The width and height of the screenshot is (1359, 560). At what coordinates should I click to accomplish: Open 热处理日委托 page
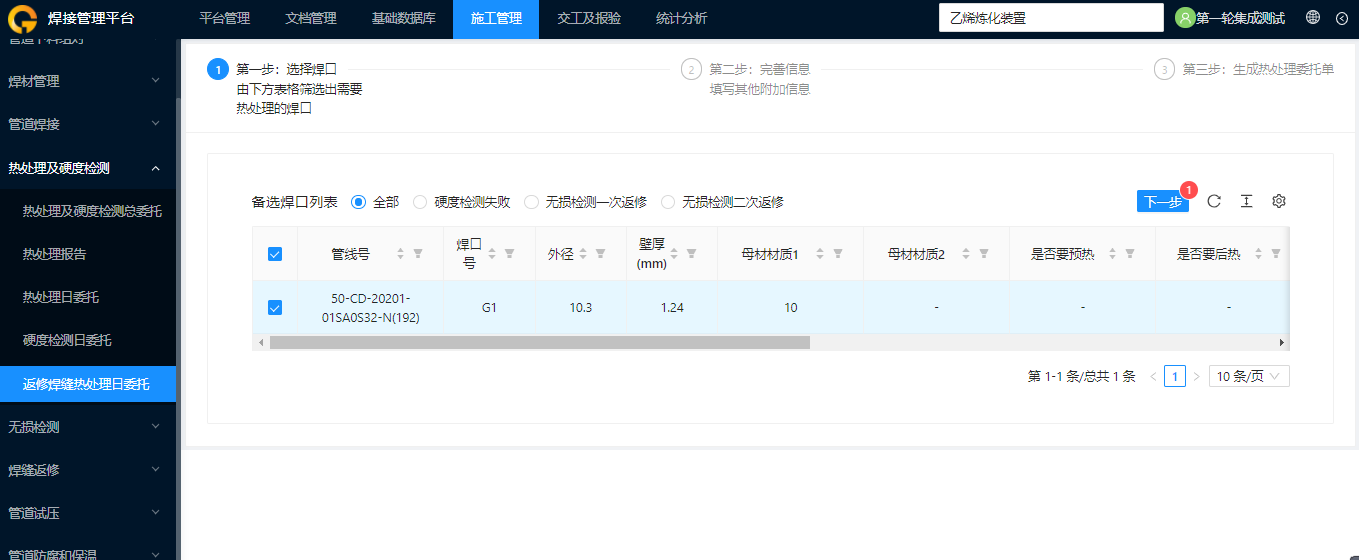click(x=88, y=297)
